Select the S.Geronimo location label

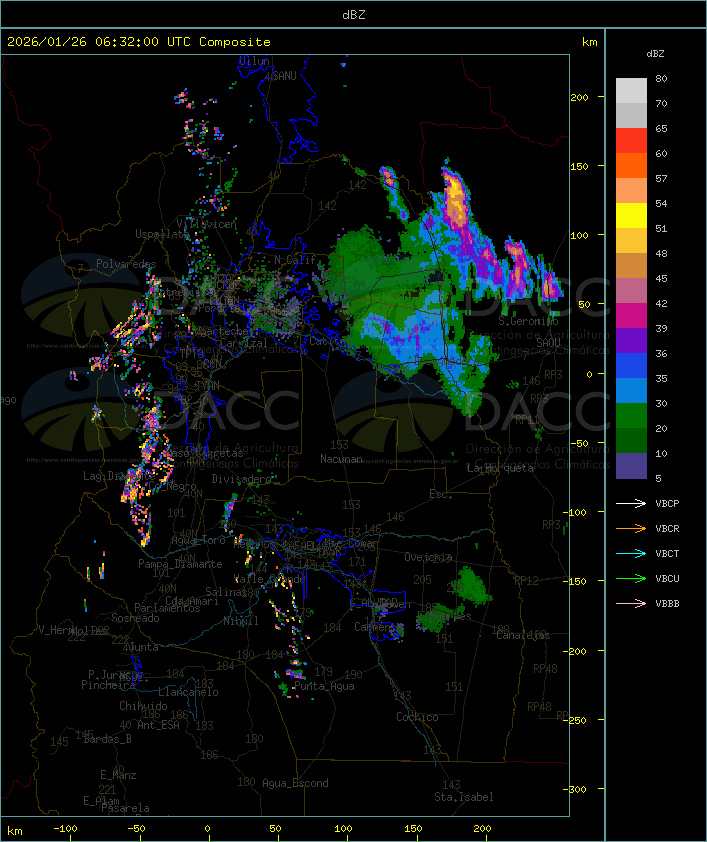tap(527, 321)
